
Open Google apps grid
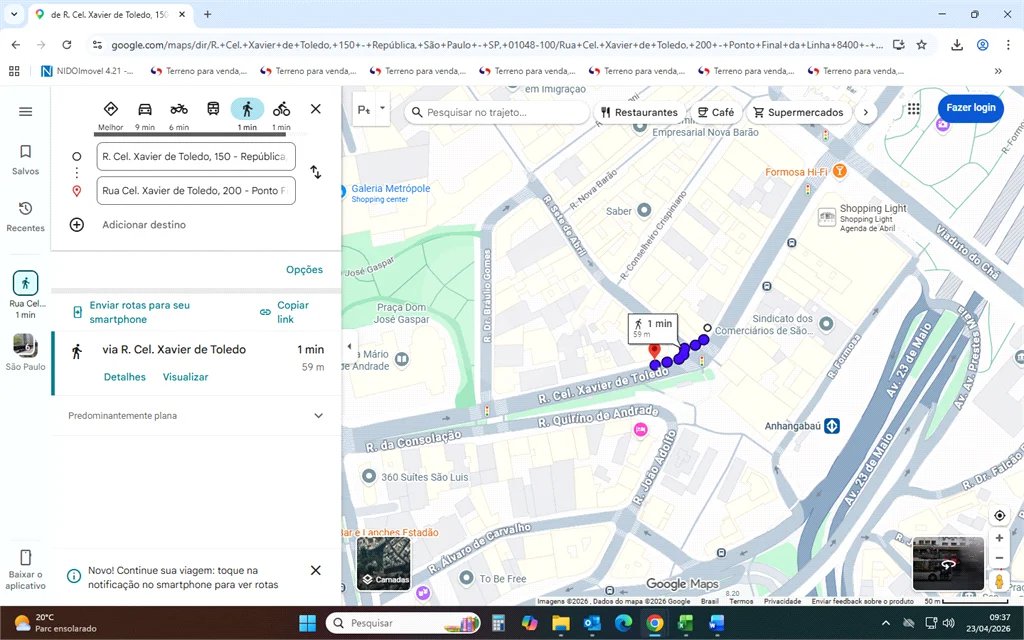pos(913,108)
